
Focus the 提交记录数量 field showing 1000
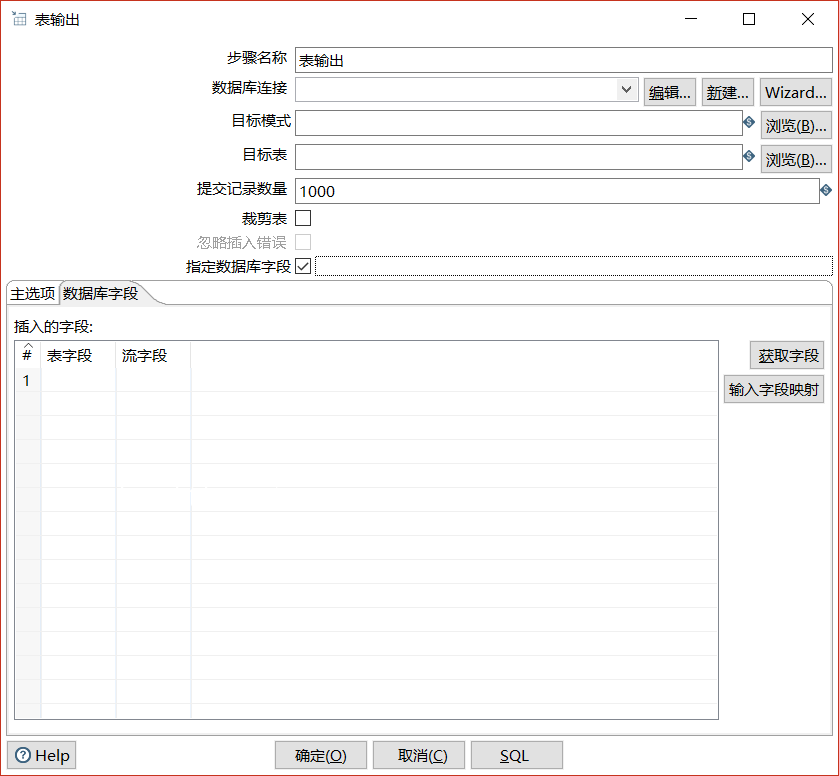557,191
